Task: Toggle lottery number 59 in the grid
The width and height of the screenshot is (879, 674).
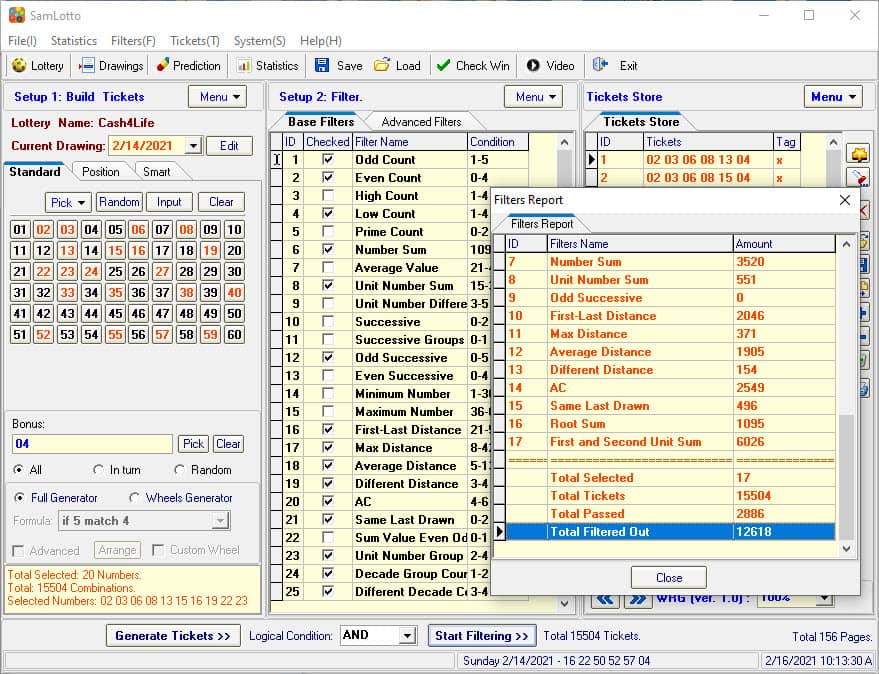Action: click(x=210, y=335)
